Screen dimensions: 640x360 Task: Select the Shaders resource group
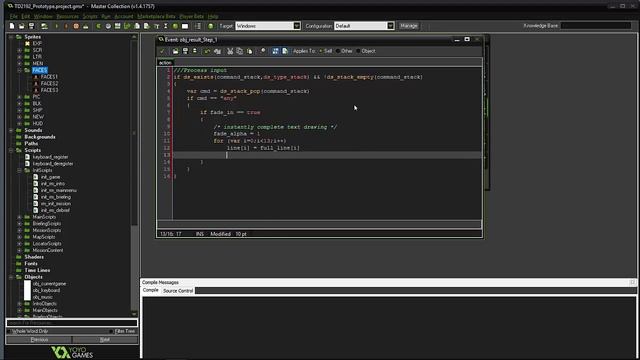pyautogui.click(x=34, y=257)
